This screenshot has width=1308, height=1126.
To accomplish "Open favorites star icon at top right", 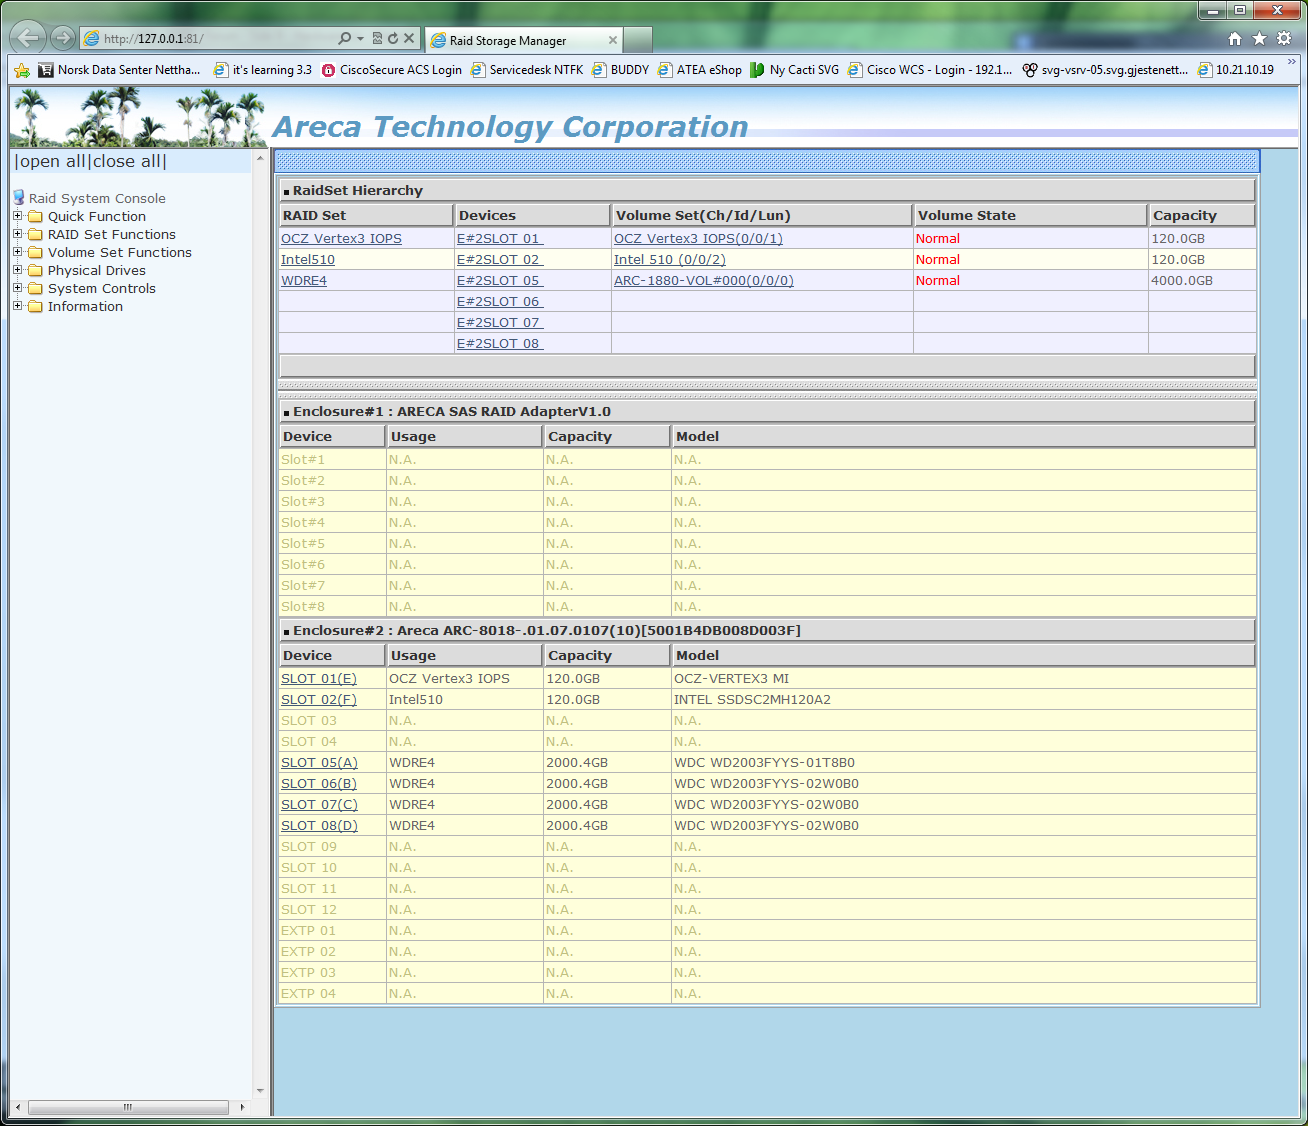I will [x=1260, y=38].
